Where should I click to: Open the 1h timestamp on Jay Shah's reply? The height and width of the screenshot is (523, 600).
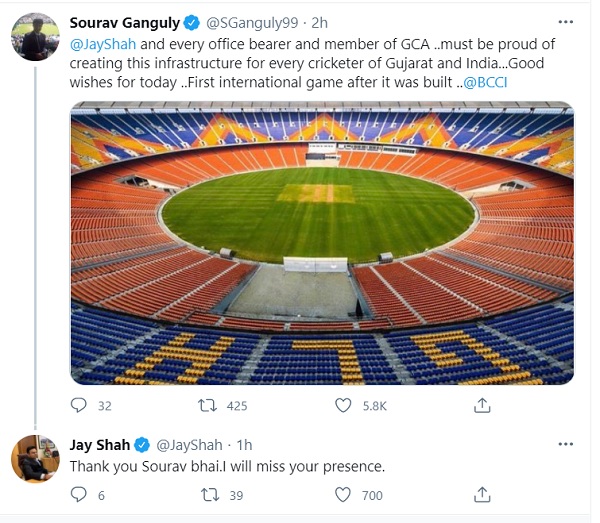click(245, 444)
